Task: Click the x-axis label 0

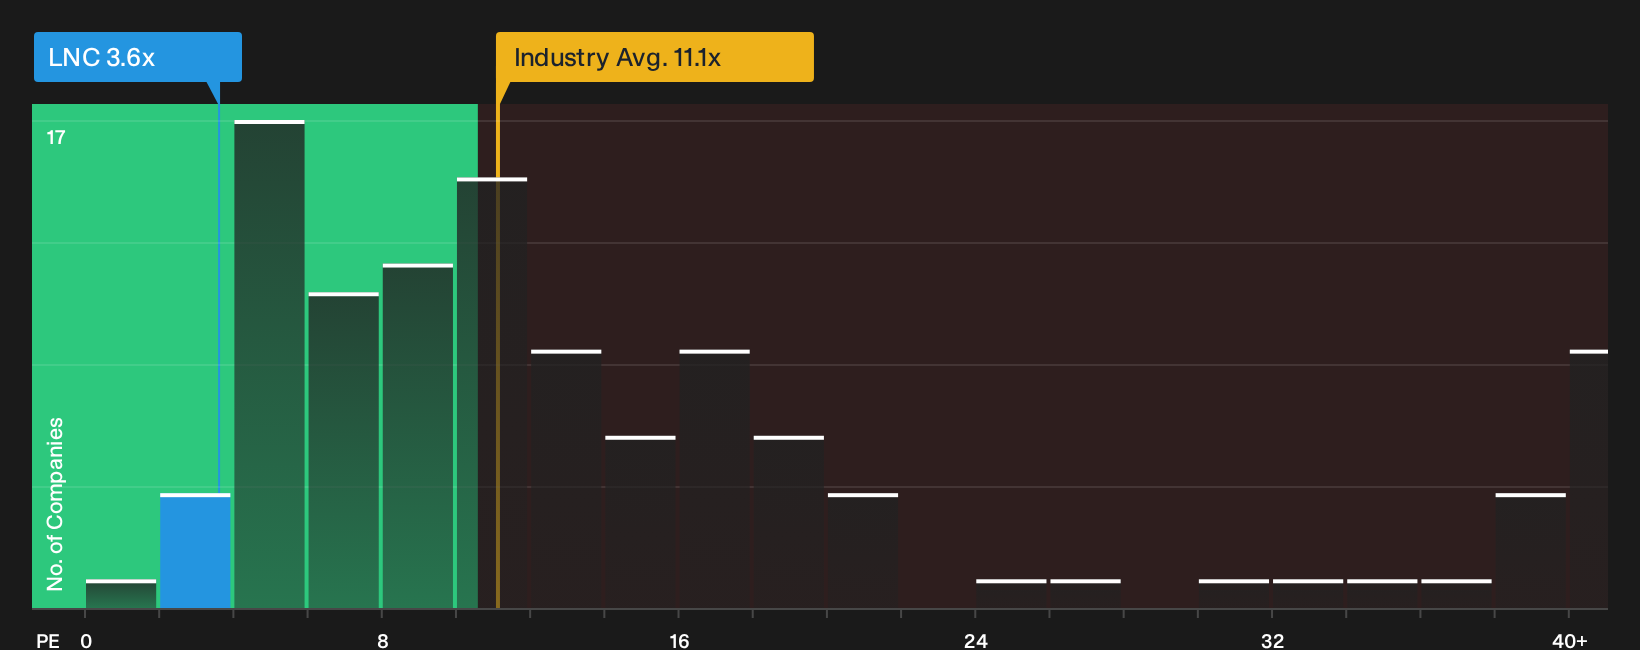Action: click(86, 640)
